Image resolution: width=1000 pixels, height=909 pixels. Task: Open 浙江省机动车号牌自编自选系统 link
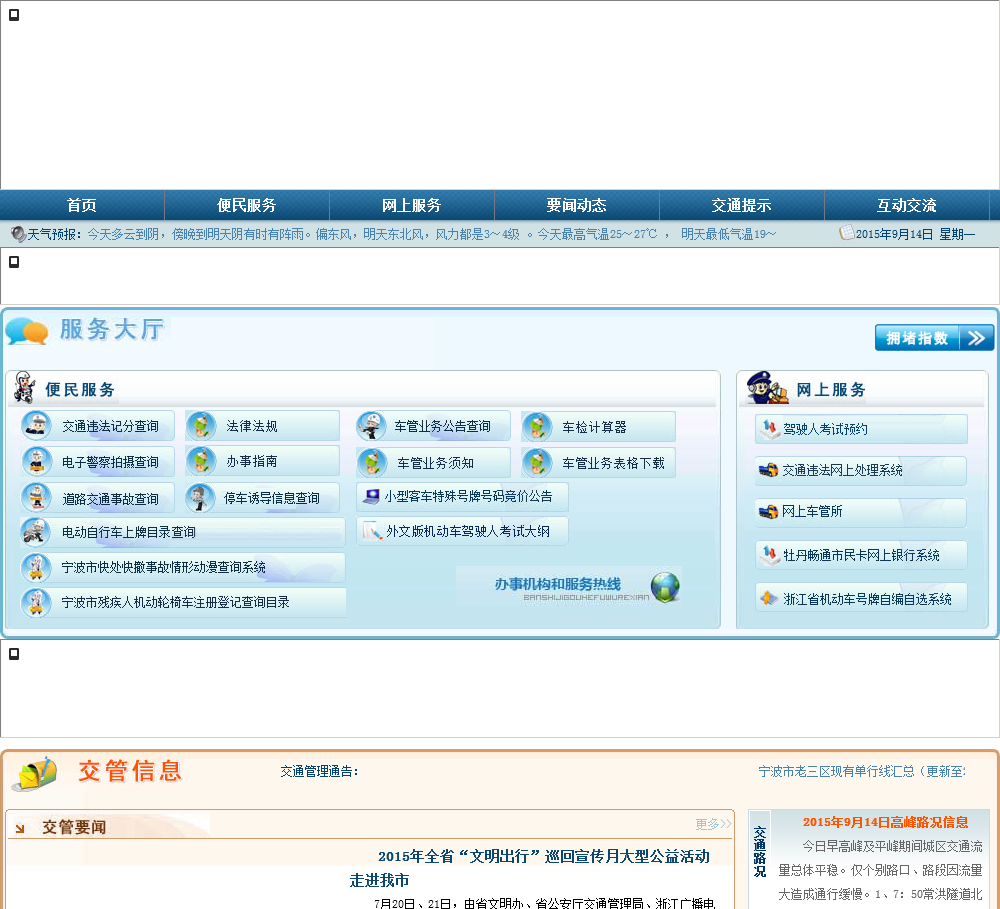click(x=868, y=599)
